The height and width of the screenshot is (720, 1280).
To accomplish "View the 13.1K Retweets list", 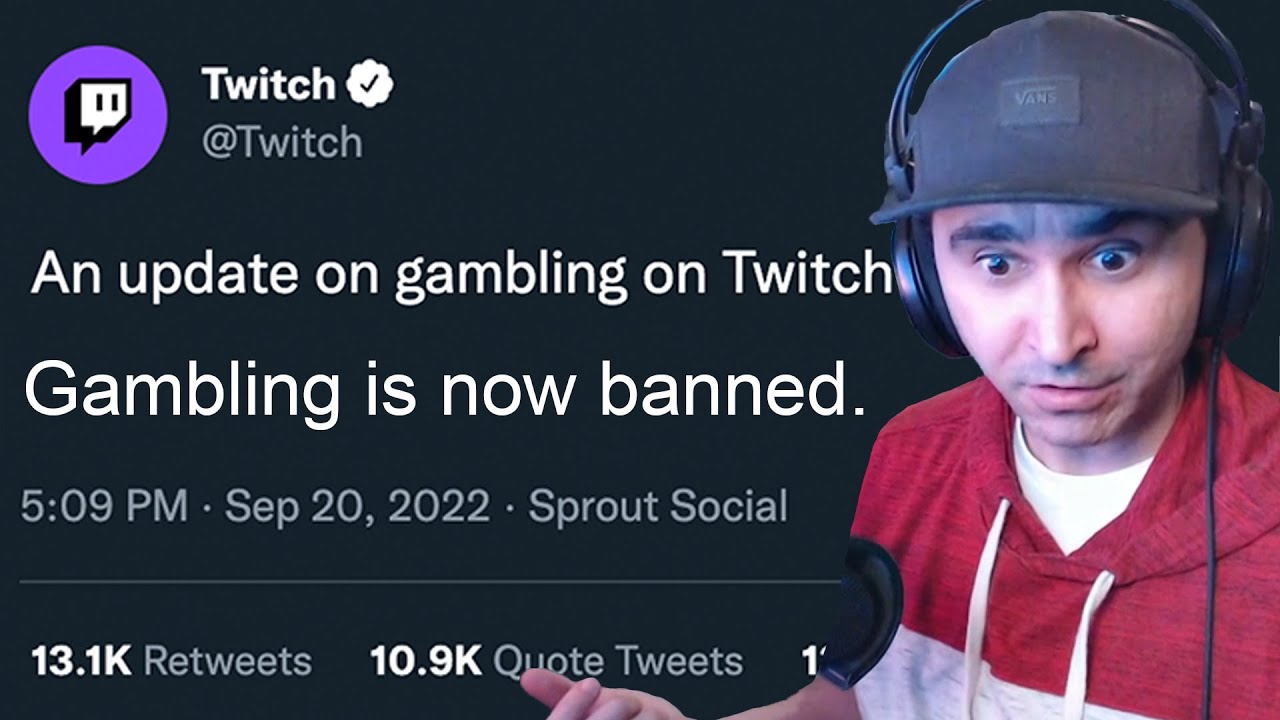I will (171, 661).
